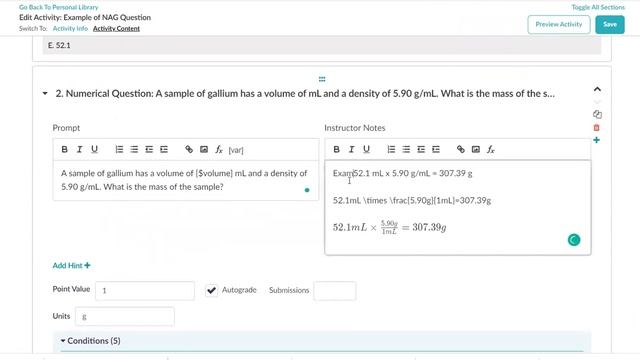
Task: Insert formula in Prompt editor
Action: (219, 149)
